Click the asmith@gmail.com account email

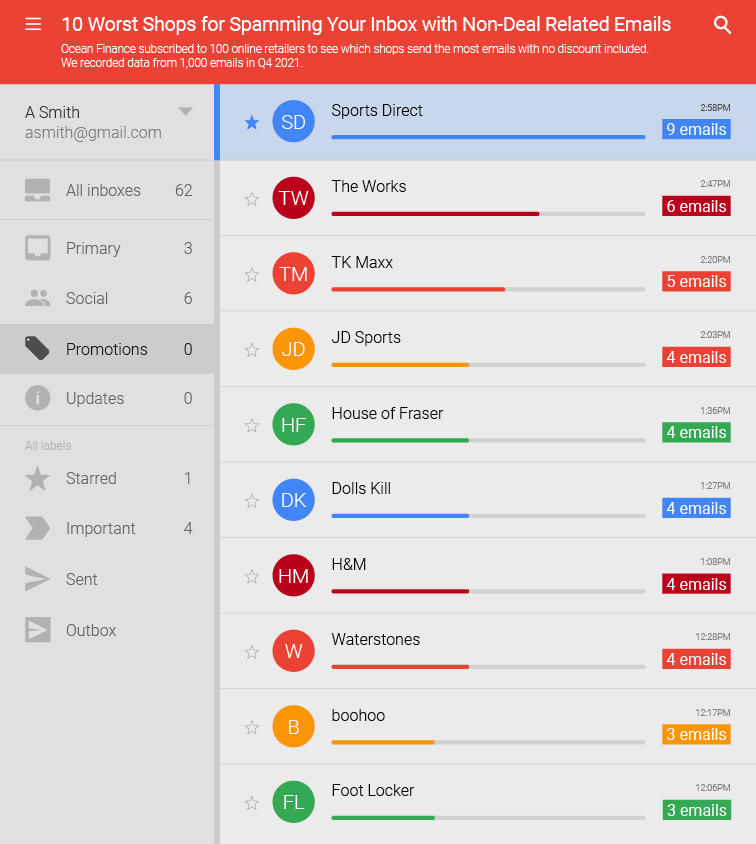[x=93, y=132]
